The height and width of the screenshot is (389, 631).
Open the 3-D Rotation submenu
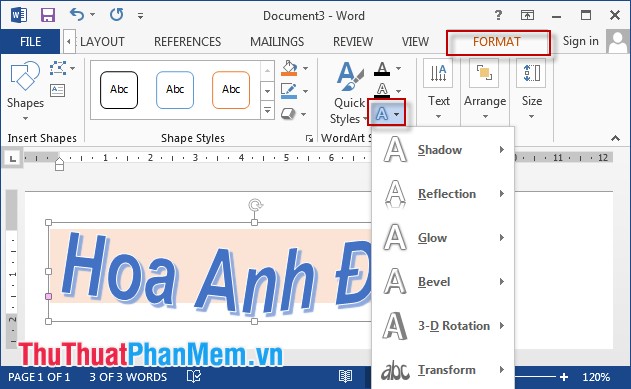point(443,325)
